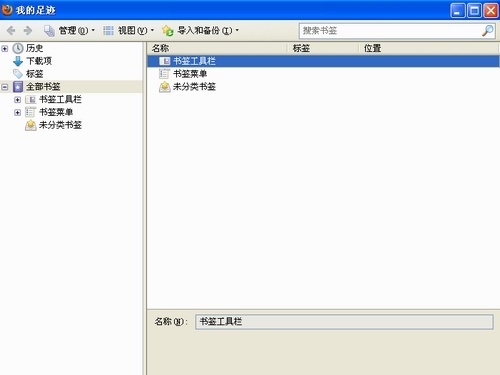The image size is (500, 375).
Task: Expand 书签菜单 in the sidebar tree
Action: (x=17, y=113)
